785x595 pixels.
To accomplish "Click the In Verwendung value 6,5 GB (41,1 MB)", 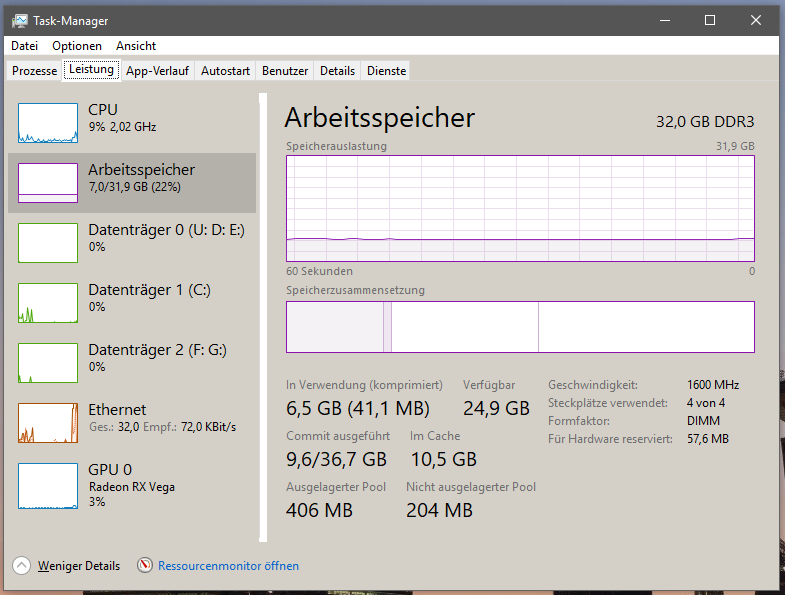I will [358, 409].
